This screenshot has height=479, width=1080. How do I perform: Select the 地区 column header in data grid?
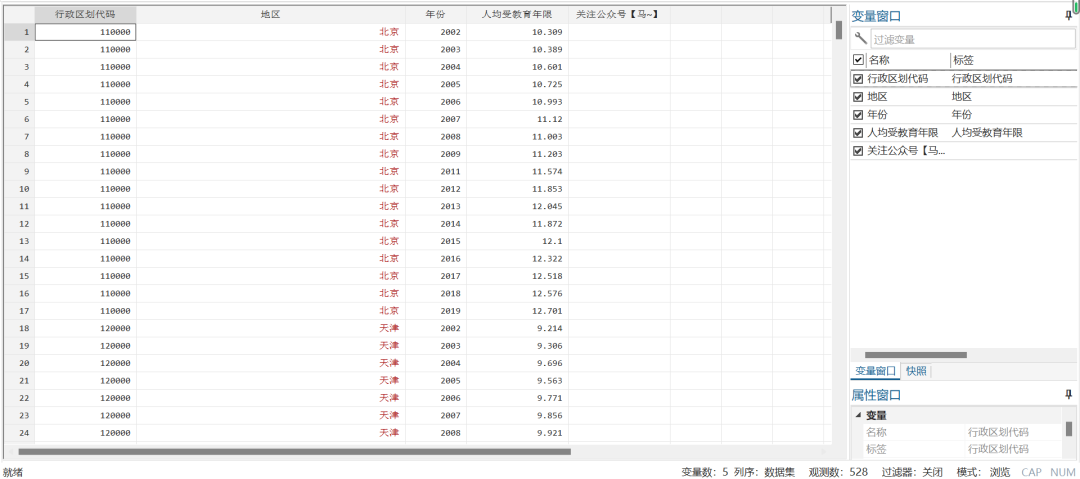click(271, 14)
